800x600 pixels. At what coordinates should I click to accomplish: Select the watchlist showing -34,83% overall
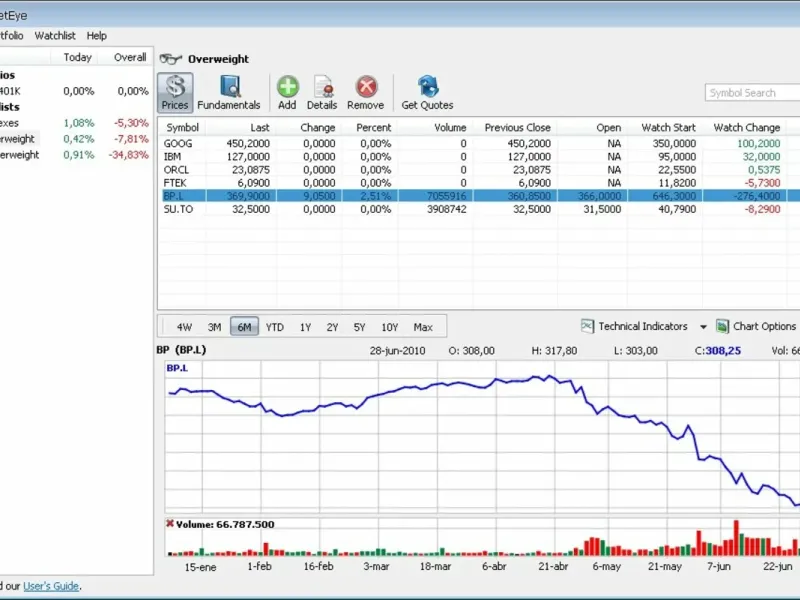click(x=74, y=155)
